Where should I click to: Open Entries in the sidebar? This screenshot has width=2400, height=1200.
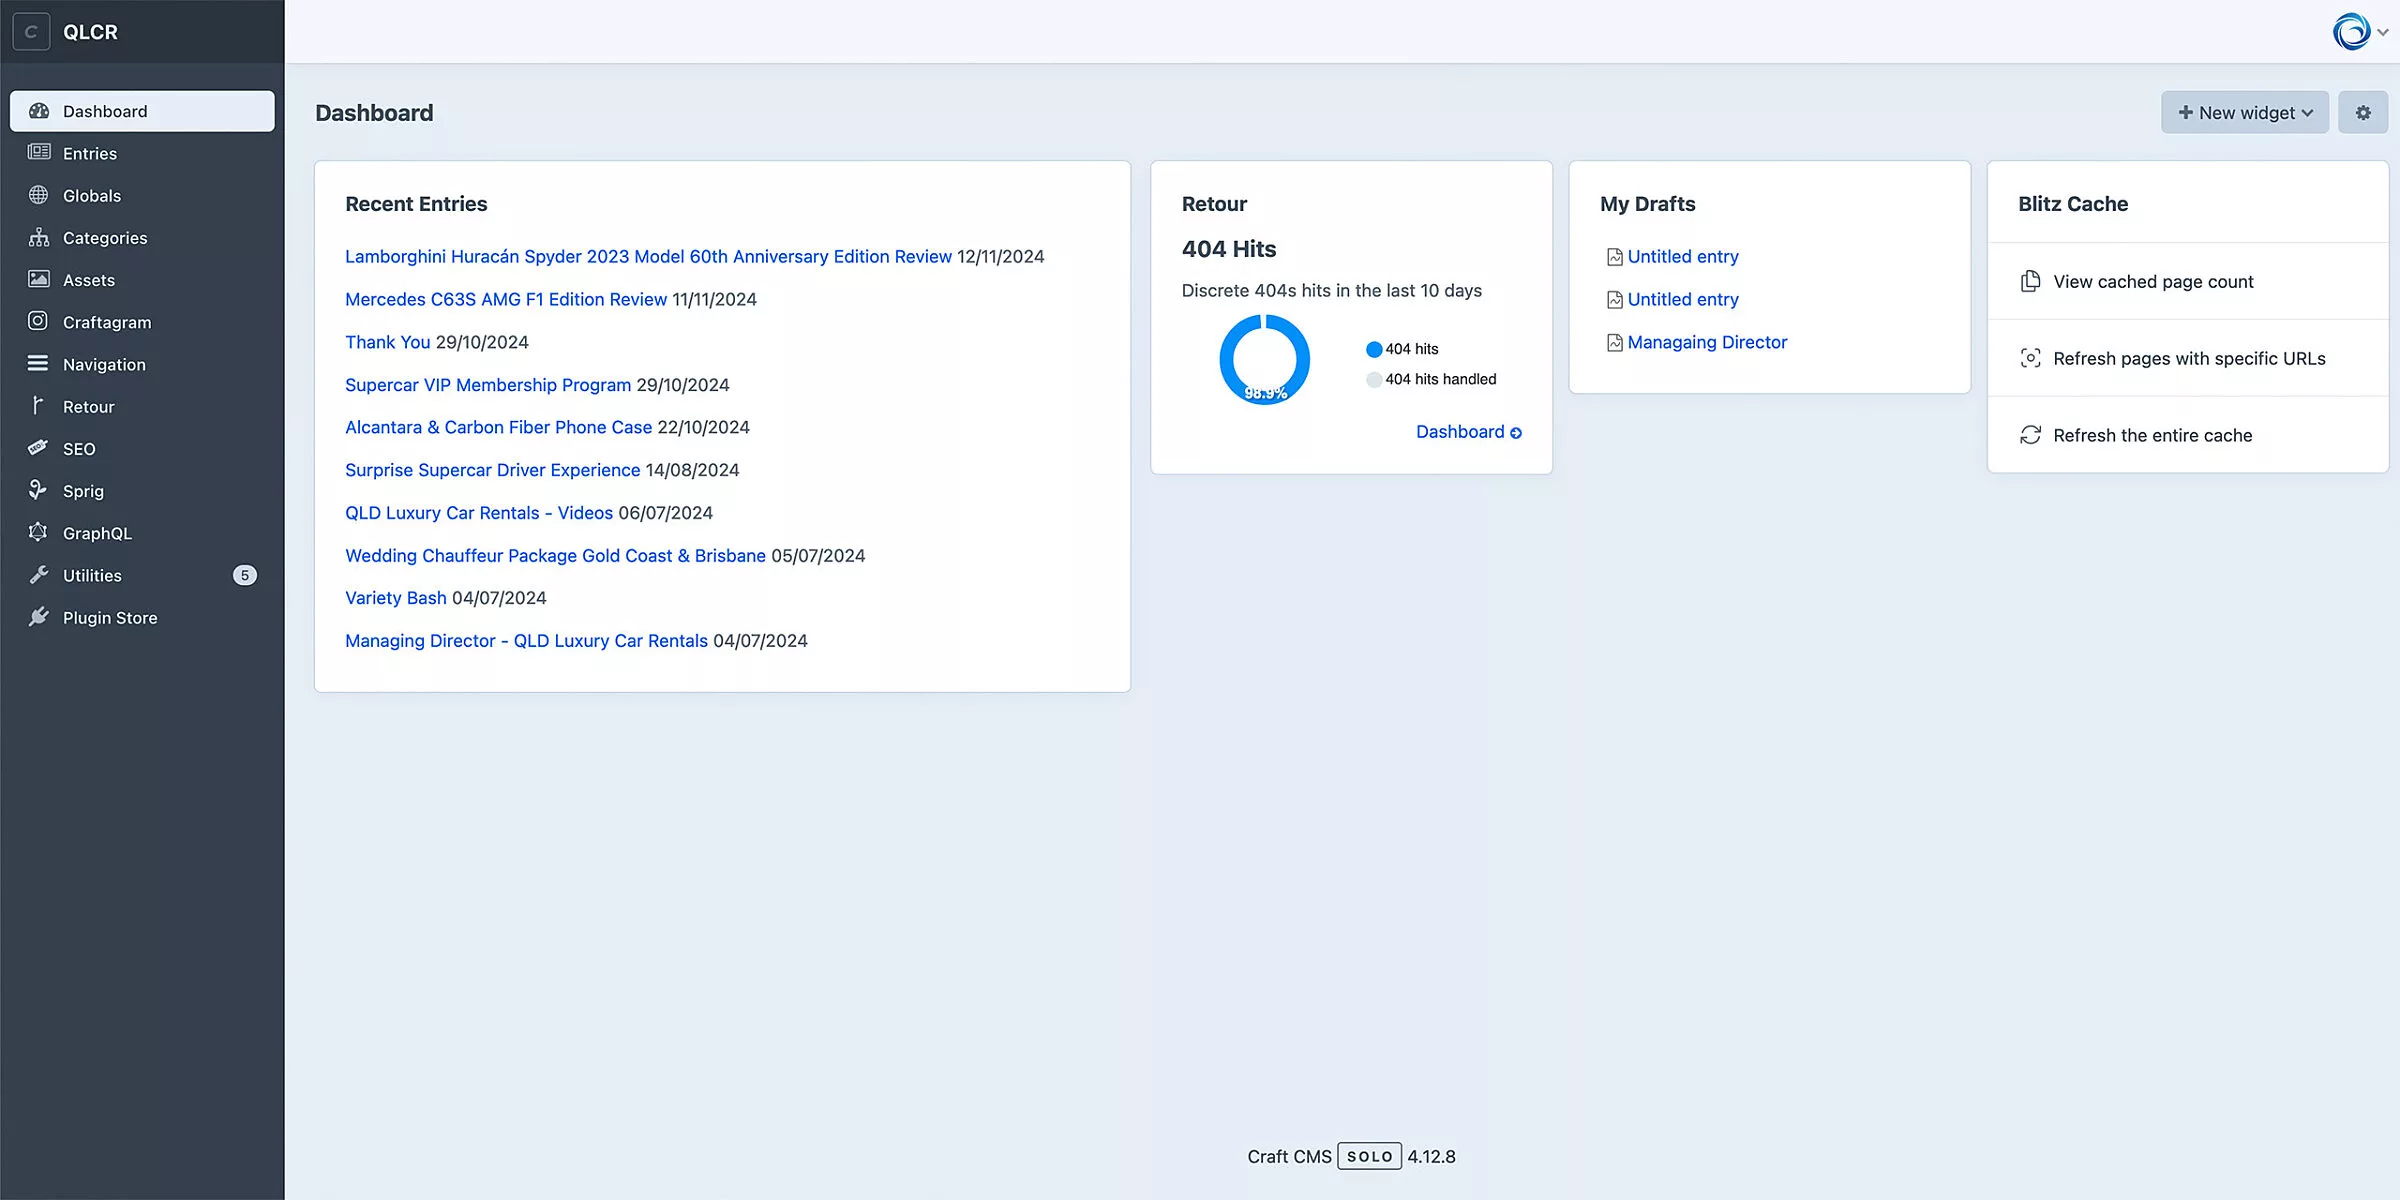click(142, 153)
